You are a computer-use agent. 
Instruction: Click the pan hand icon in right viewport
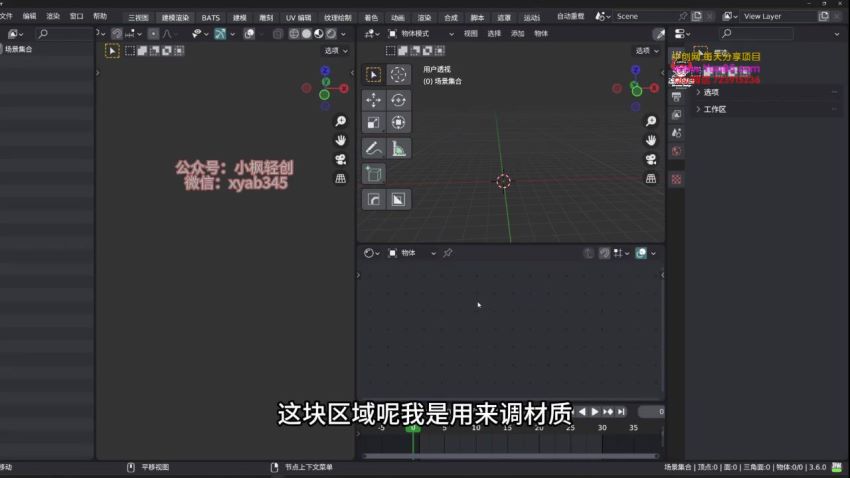pyautogui.click(x=651, y=139)
